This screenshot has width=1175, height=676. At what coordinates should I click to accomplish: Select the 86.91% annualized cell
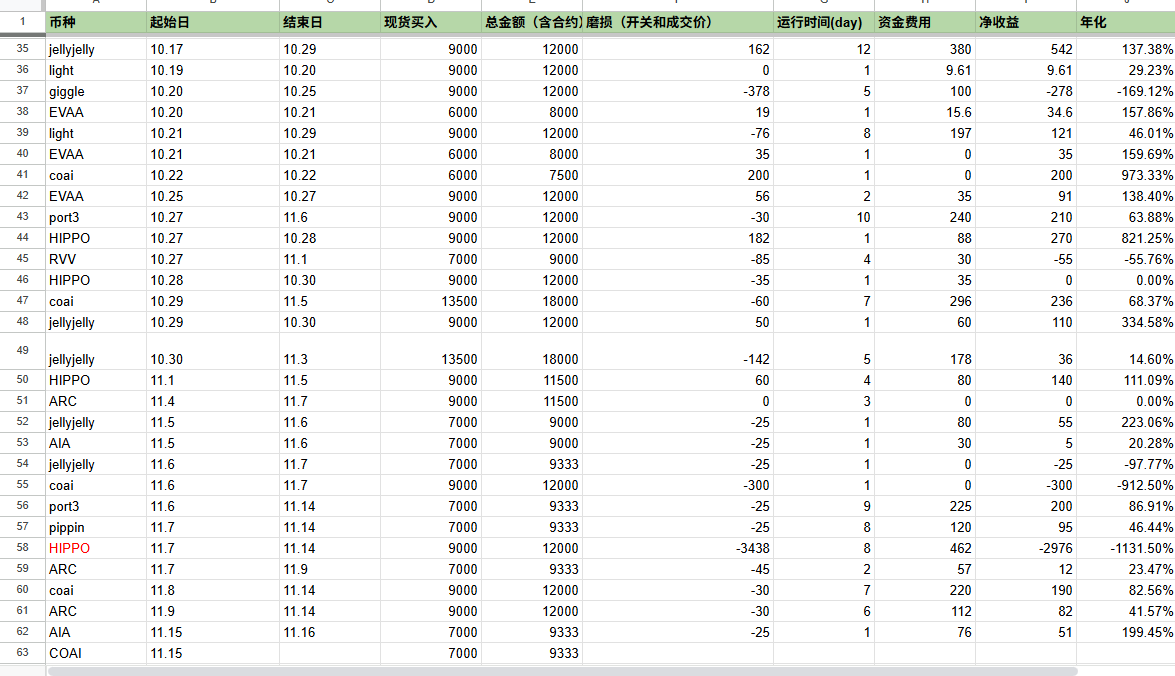click(x=1126, y=506)
